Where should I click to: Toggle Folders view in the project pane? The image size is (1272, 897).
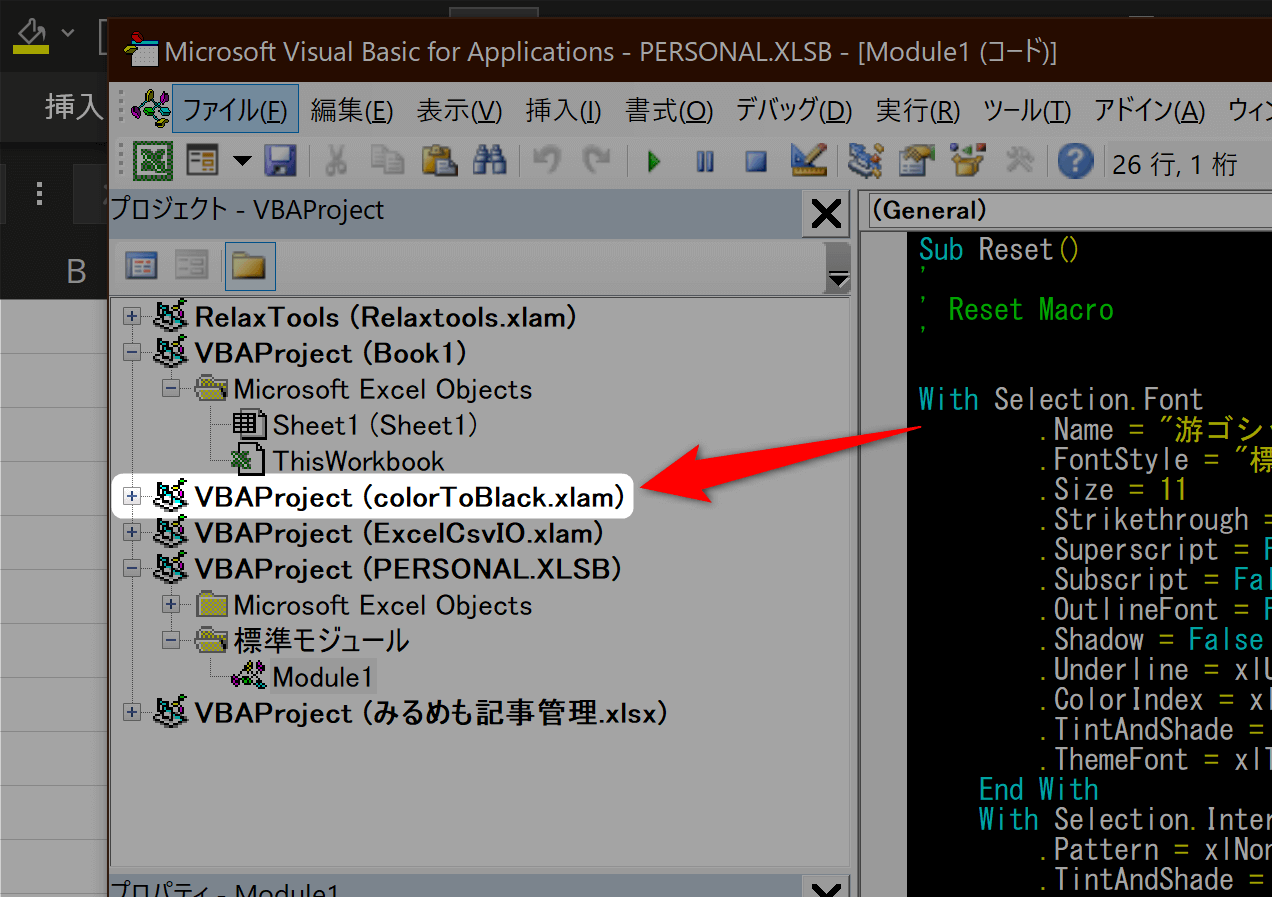[x=249, y=266]
